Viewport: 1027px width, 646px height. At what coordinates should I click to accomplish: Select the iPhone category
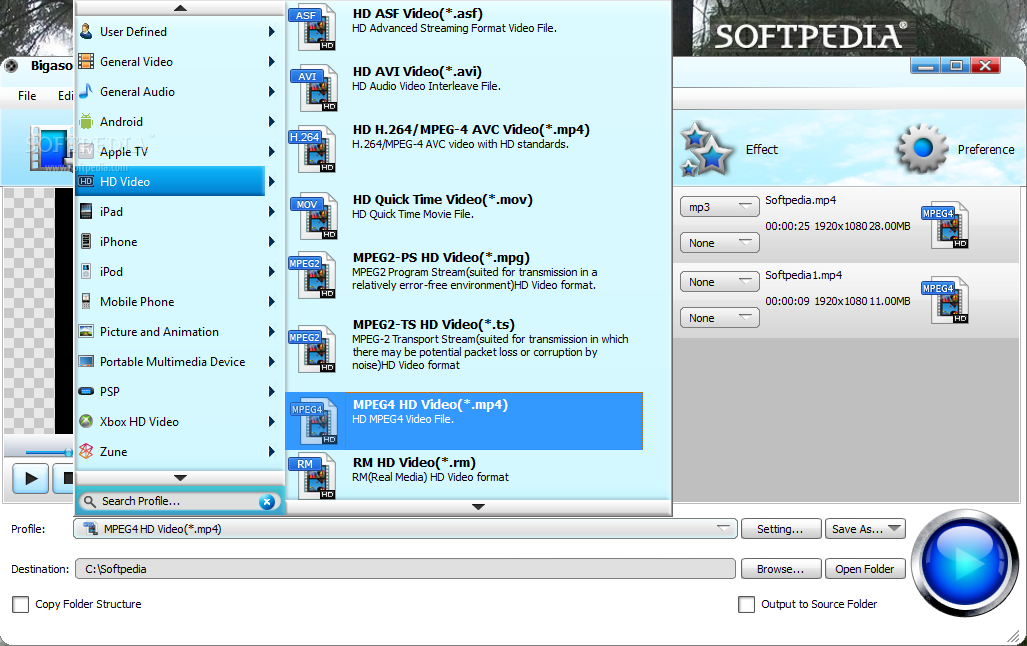point(170,242)
